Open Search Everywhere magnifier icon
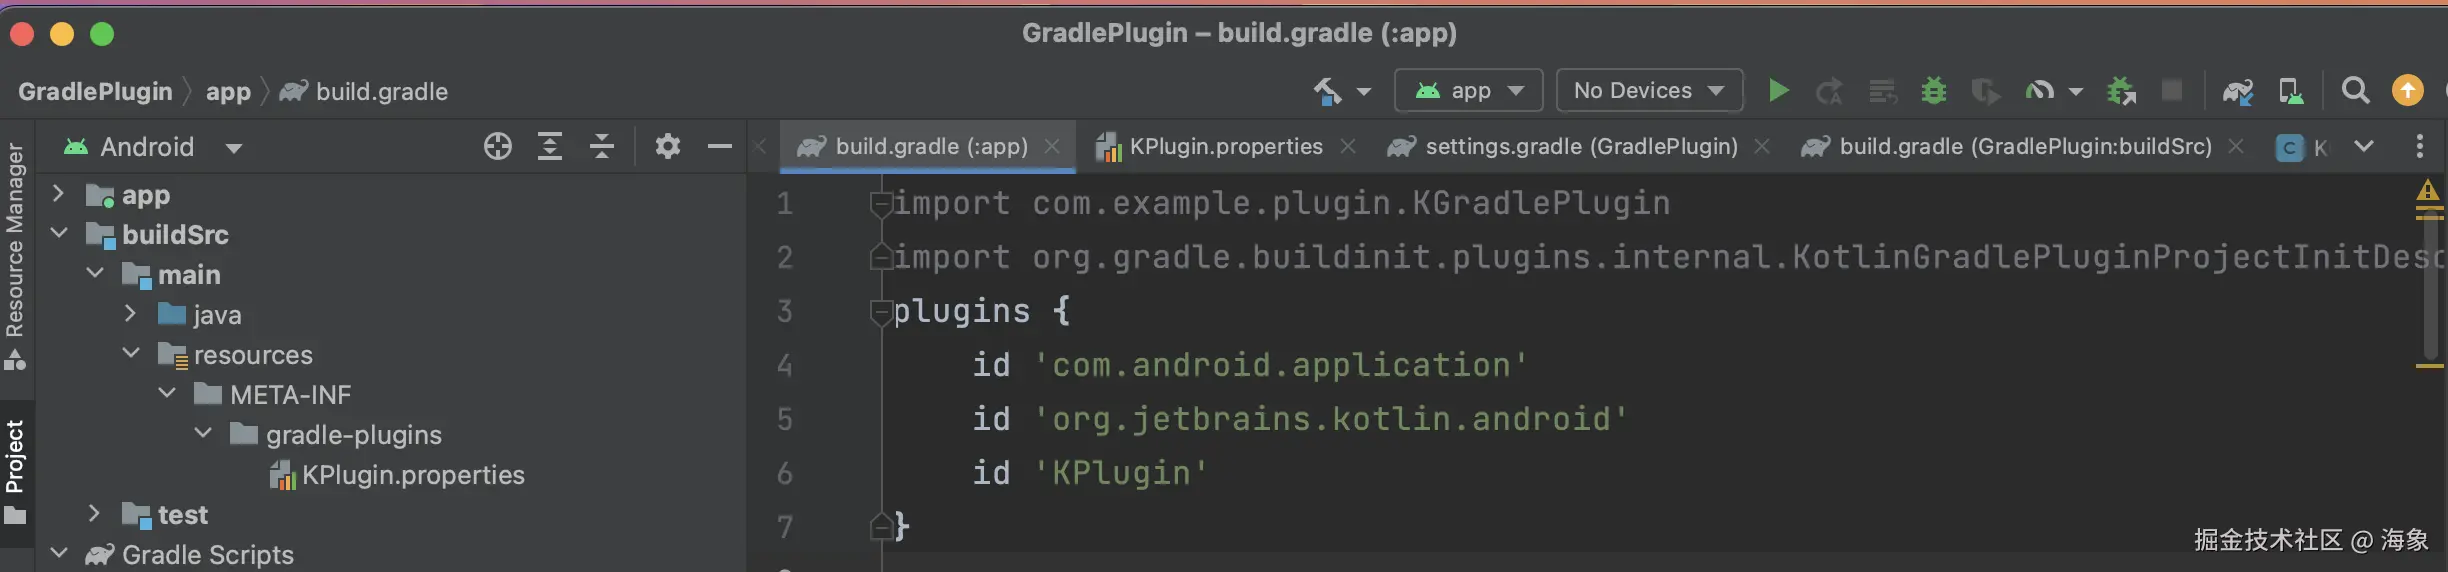The height and width of the screenshot is (572, 2448). pos(2355,91)
